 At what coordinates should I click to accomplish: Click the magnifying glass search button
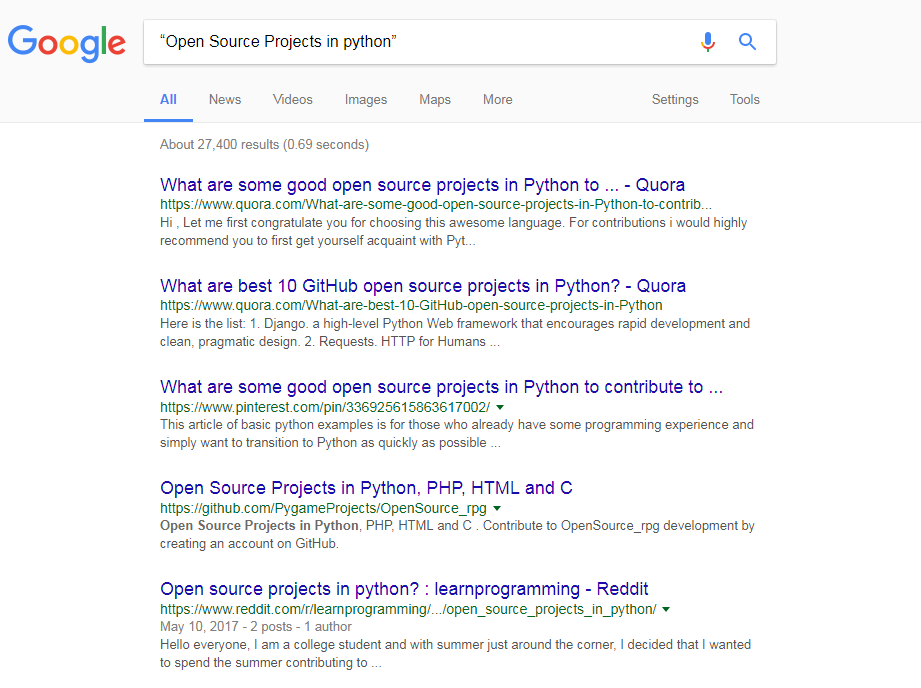[747, 42]
